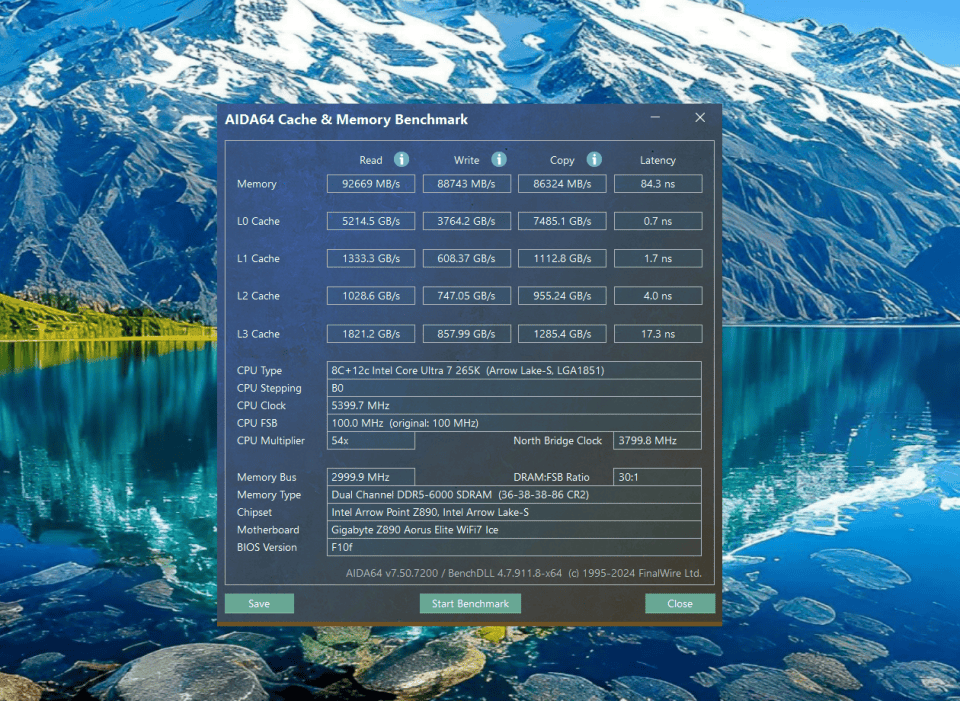Click the CPU Type field showing Core Ultra 7
This screenshot has height=701, width=960.
514,370
